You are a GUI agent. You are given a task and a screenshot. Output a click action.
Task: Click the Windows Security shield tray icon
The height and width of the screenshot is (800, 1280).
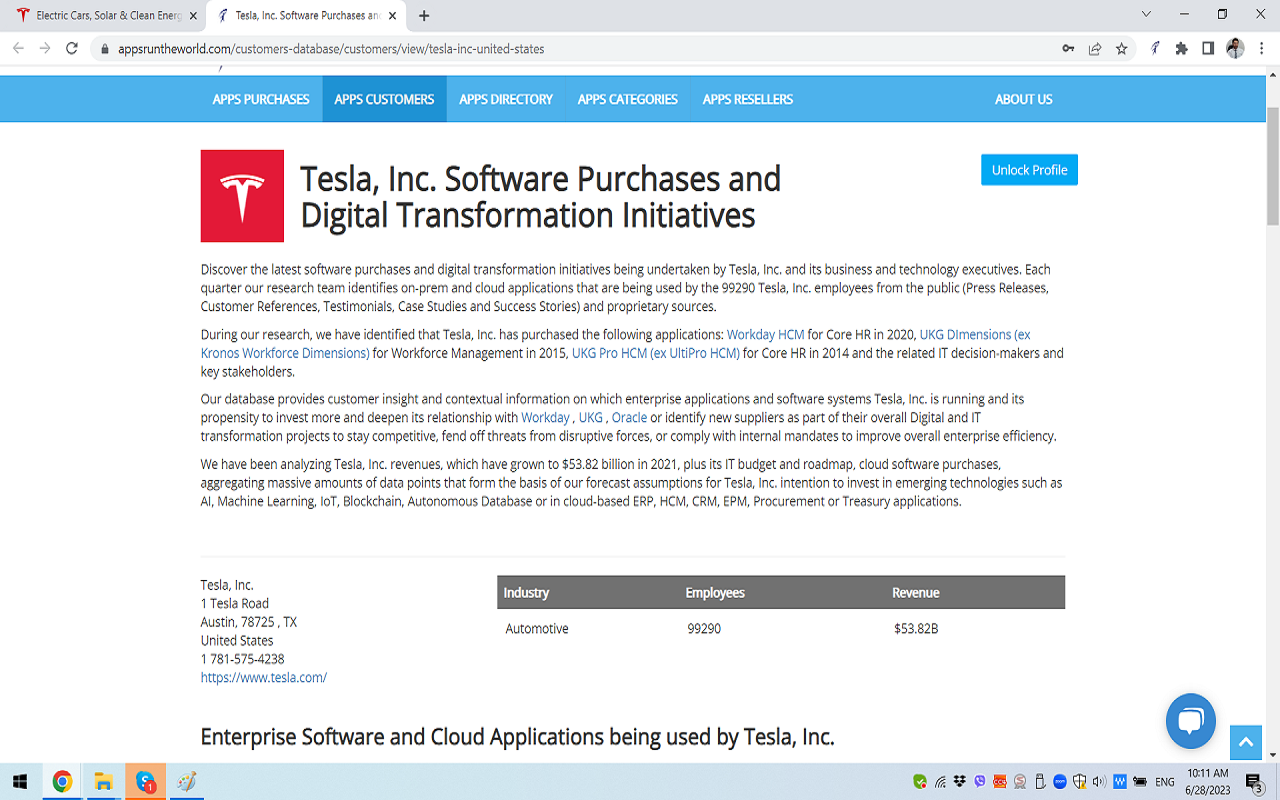click(x=1080, y=782)
